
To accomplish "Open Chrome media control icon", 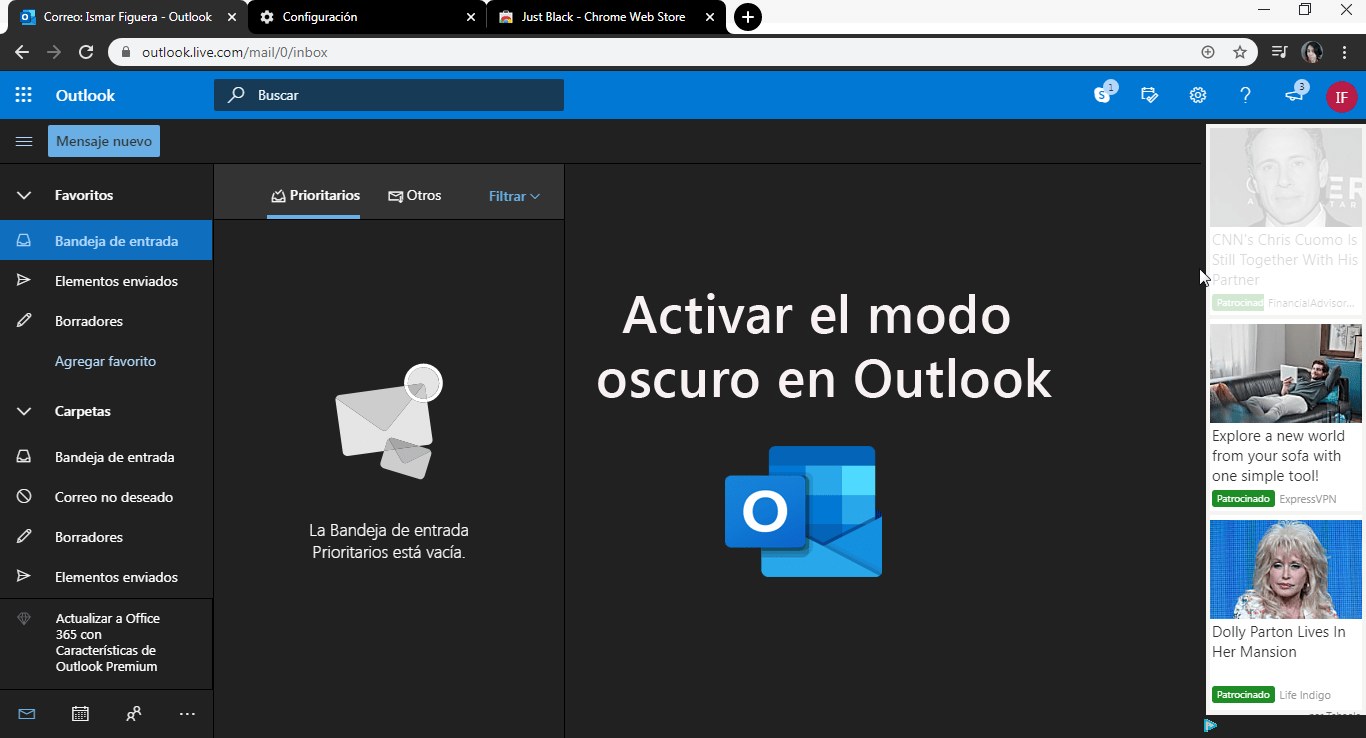I will [x=1280, y=52].
